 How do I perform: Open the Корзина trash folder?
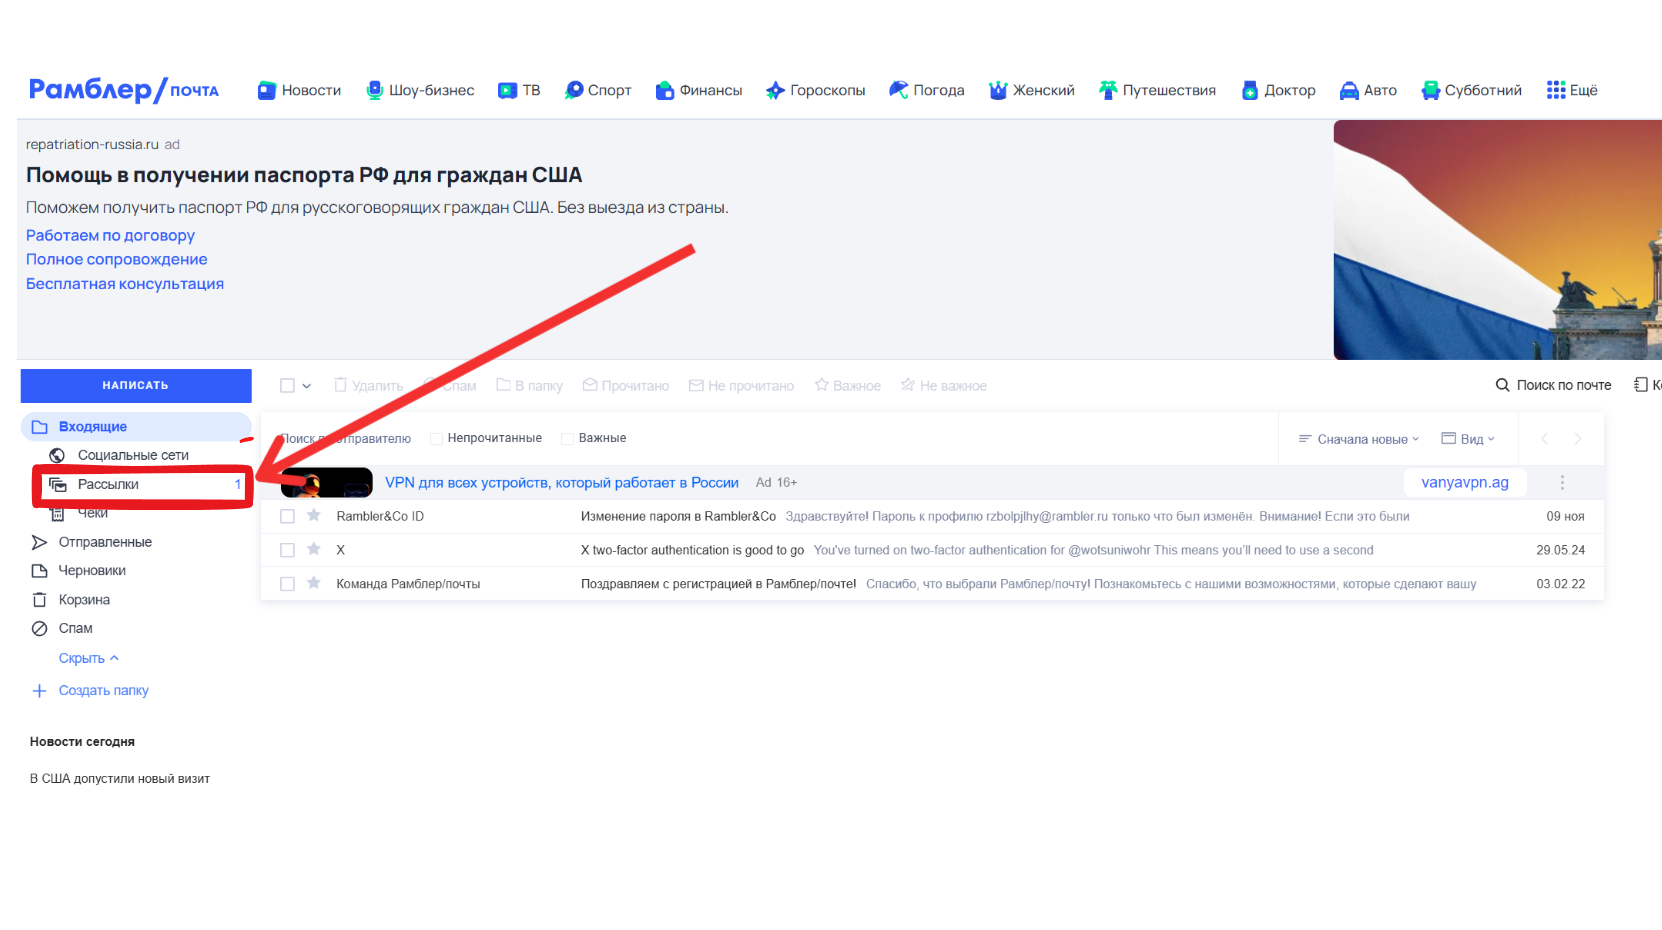click(x=84, y=600)
